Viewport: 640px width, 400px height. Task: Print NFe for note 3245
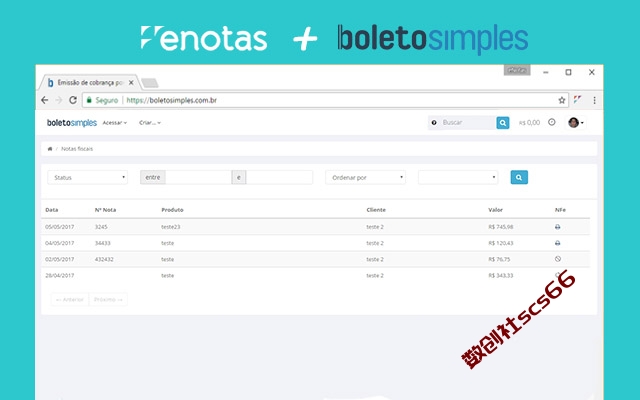(558, 227)
